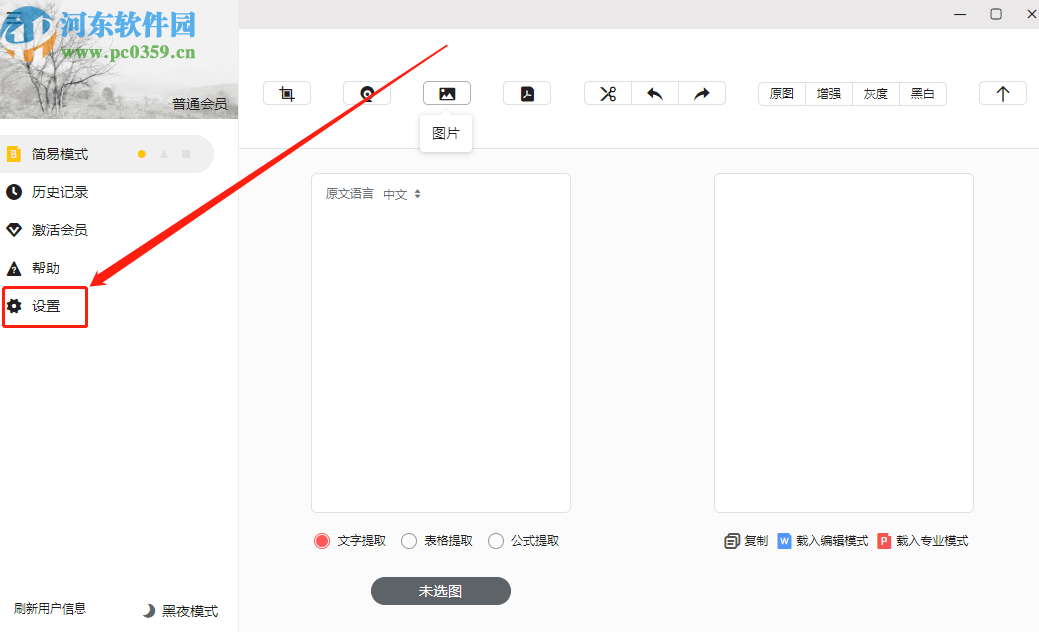Click the PDF recognition icon
Image resolution: width=1039 pixels, height=632 pixels.
526,92
